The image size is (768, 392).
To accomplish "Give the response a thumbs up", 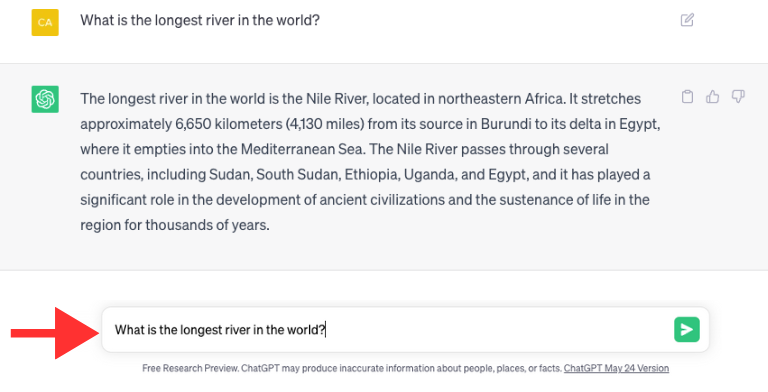I will (x=713, y=97).
